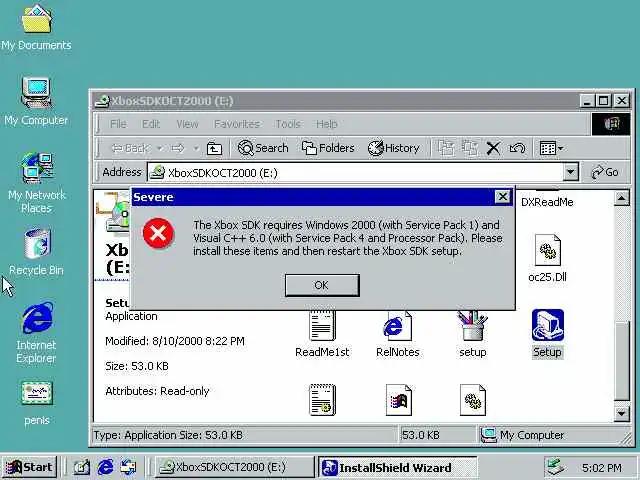This screenshot has height=480, width=640.
Task: Select the DXReadMe file
Action: [x=547, y=202]
